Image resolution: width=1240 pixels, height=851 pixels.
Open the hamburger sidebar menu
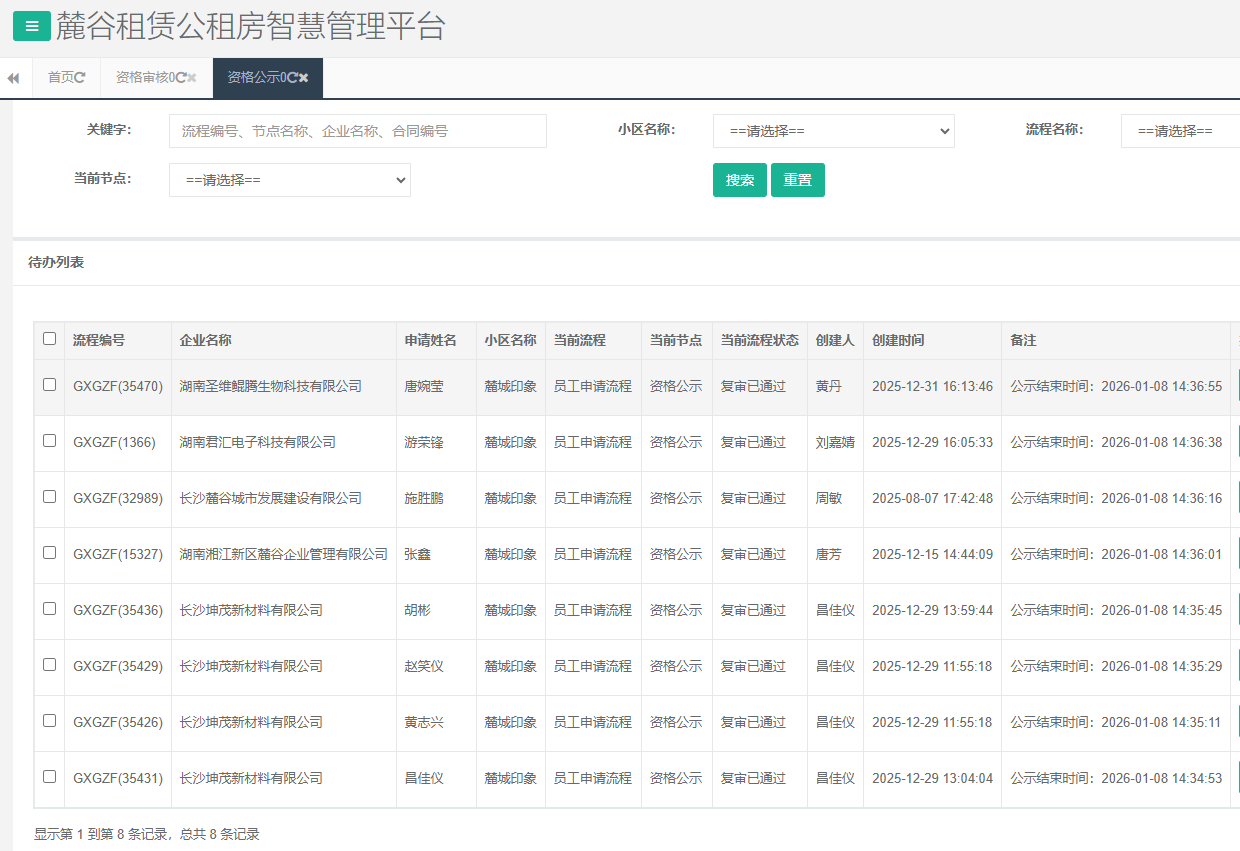[31, 26]
